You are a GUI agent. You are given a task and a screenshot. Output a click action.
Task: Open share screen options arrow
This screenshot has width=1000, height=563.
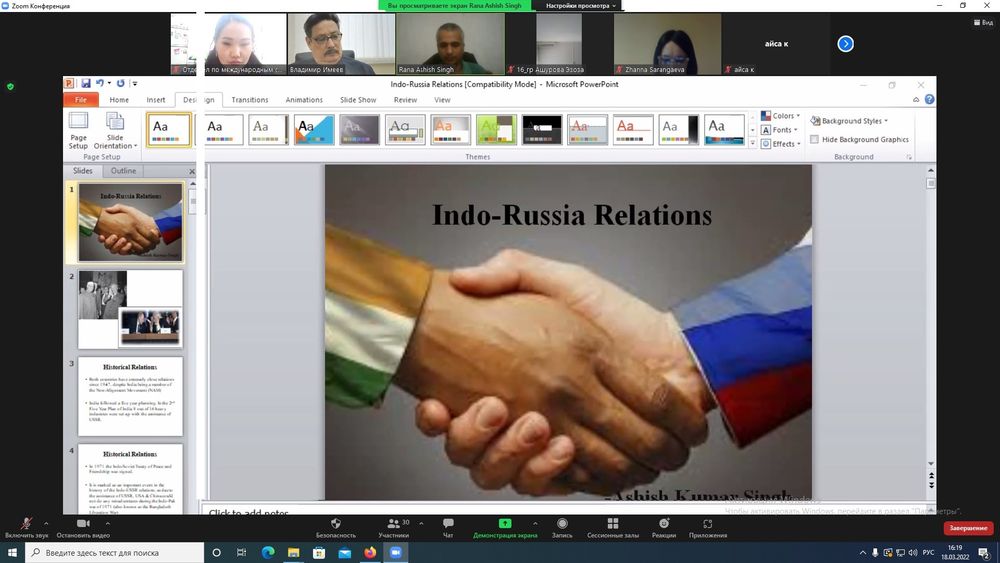535,523
